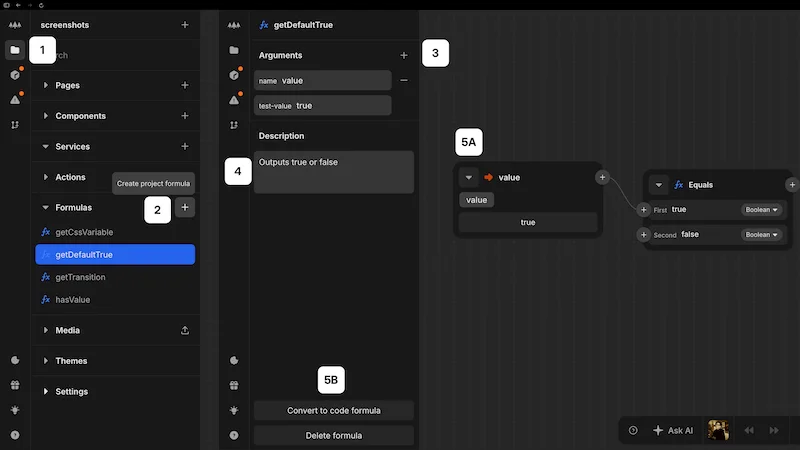This screenshot has width=800, height=450.
Task: Click the lightbulb icon in the far-left sidebar
Action: click(x=15, y=410)
